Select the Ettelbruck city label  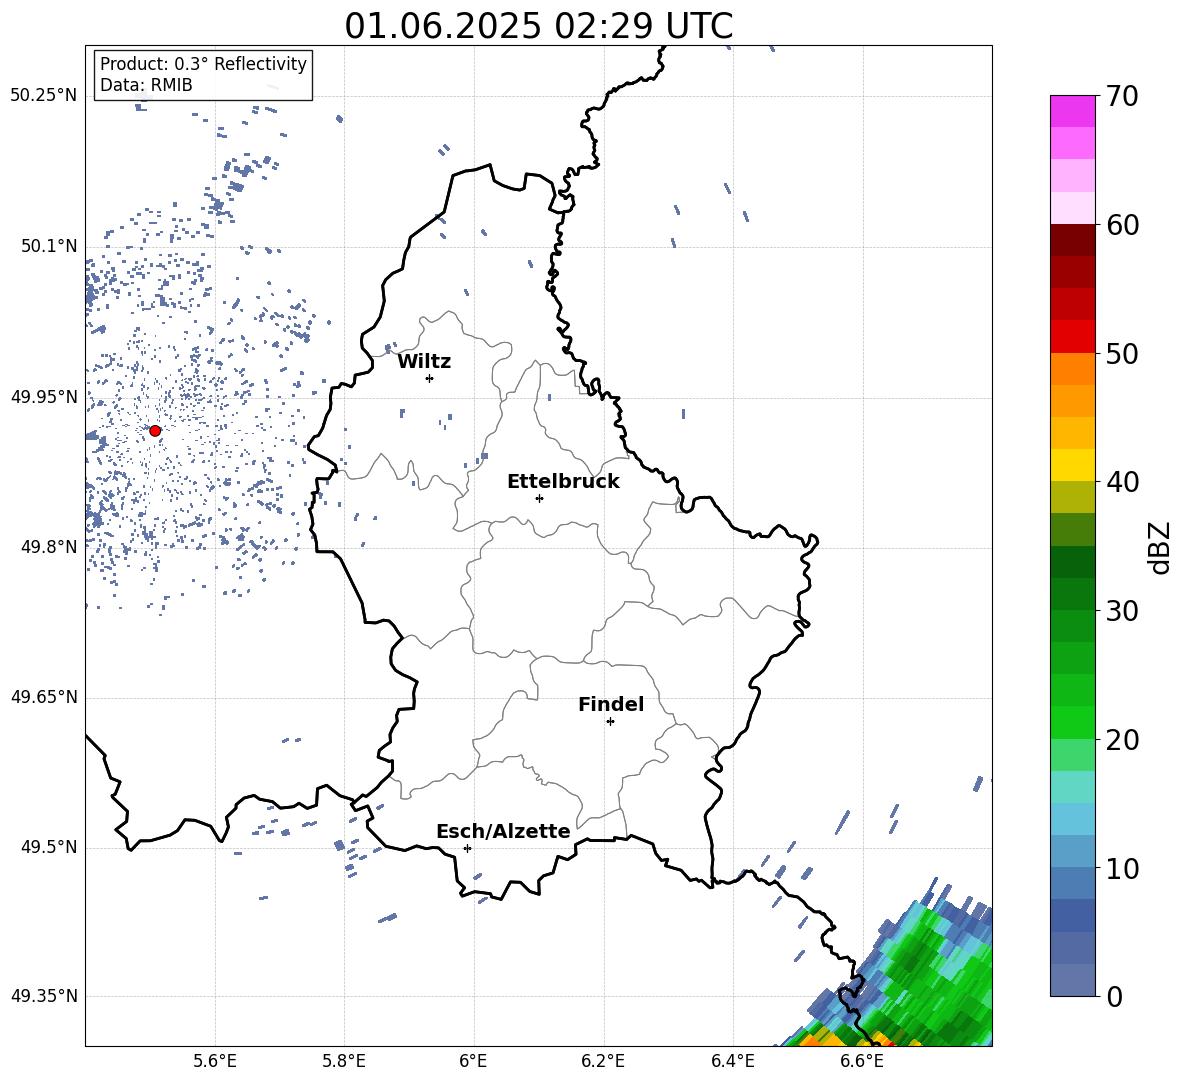click(x=563, y=482)
